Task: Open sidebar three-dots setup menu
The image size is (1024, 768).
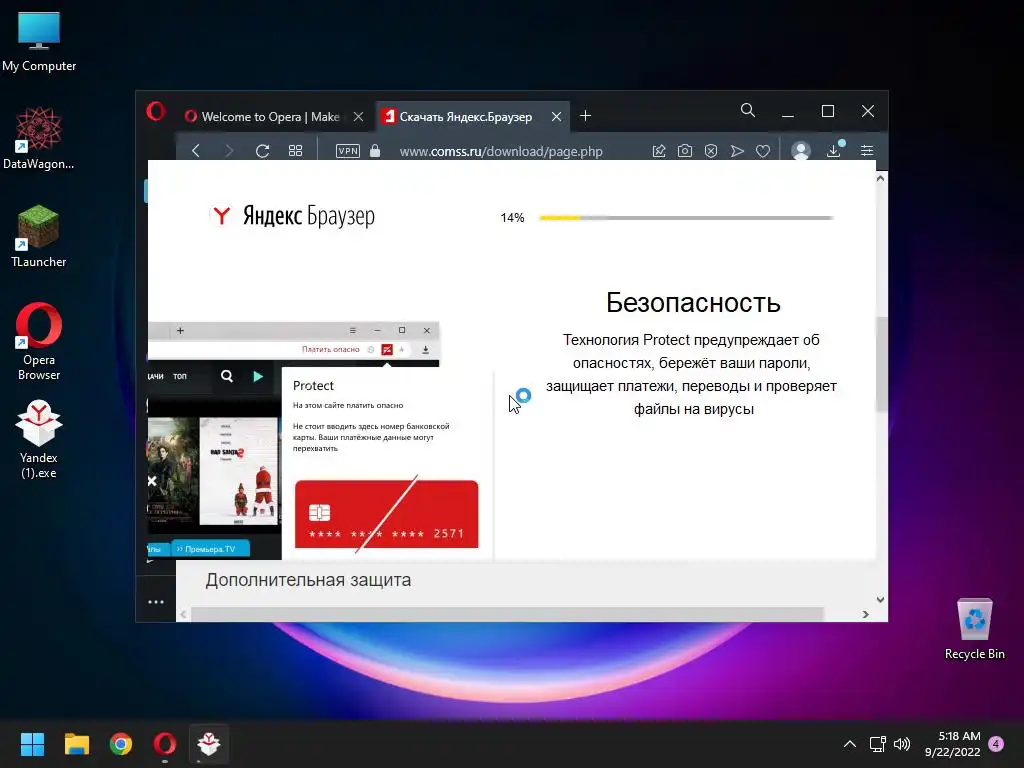Action: [156, 601]
